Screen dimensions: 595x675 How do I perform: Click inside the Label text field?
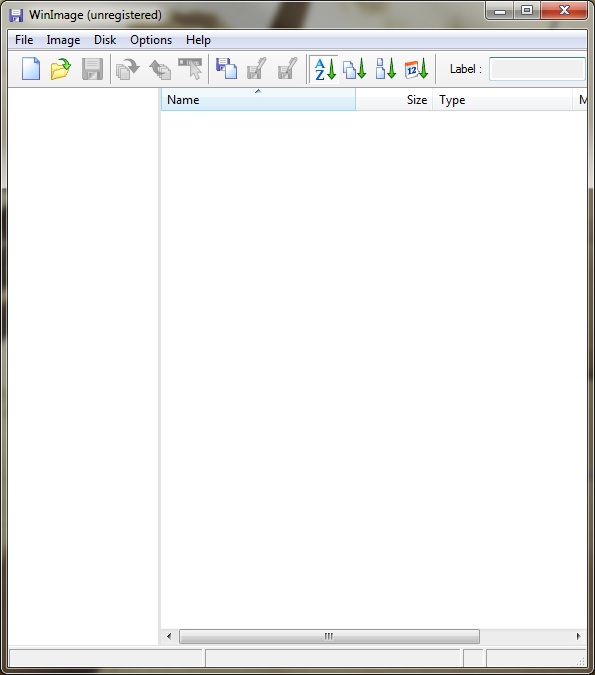point(537,69)
